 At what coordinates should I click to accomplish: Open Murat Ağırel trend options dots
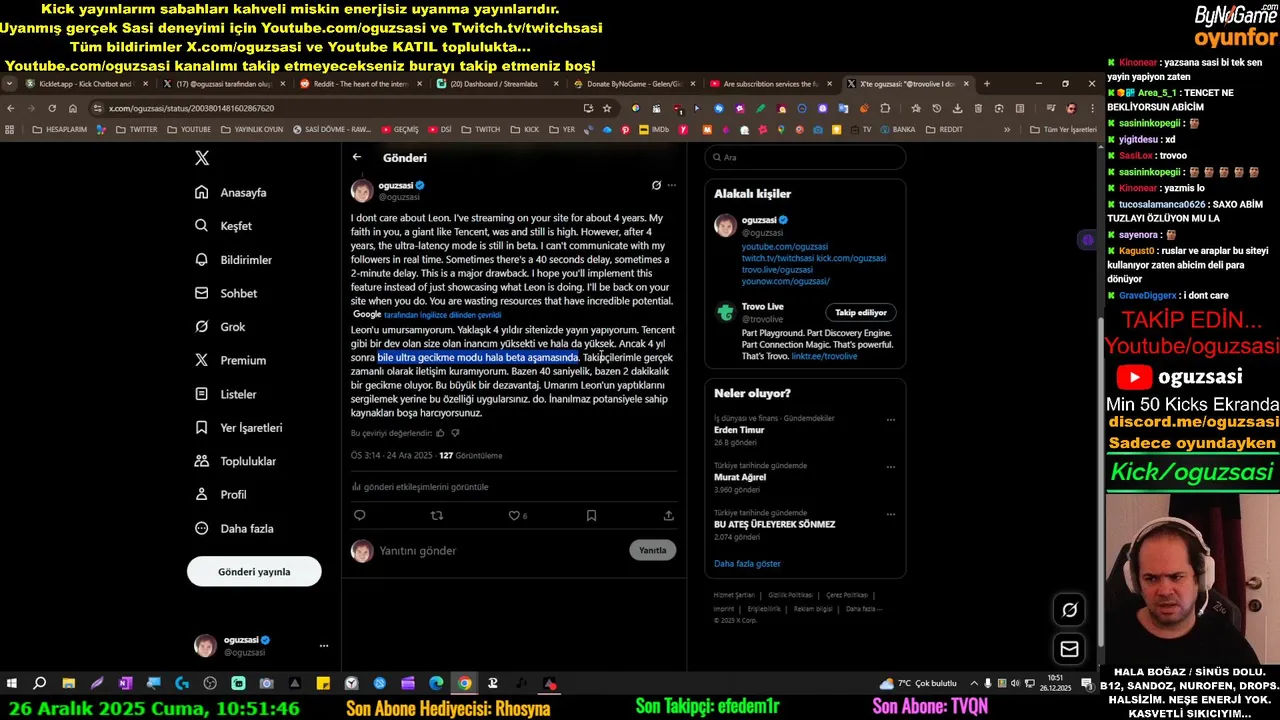point(890,466)
